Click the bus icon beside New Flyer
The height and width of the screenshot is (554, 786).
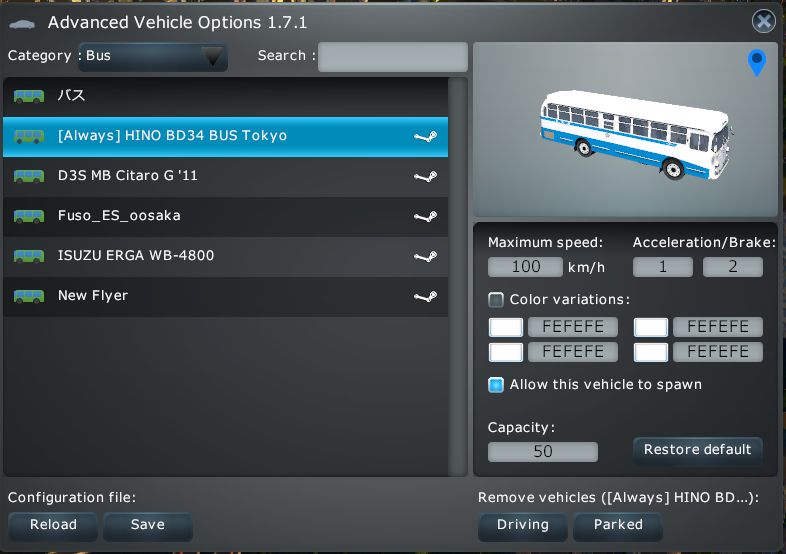coord(29,296)
